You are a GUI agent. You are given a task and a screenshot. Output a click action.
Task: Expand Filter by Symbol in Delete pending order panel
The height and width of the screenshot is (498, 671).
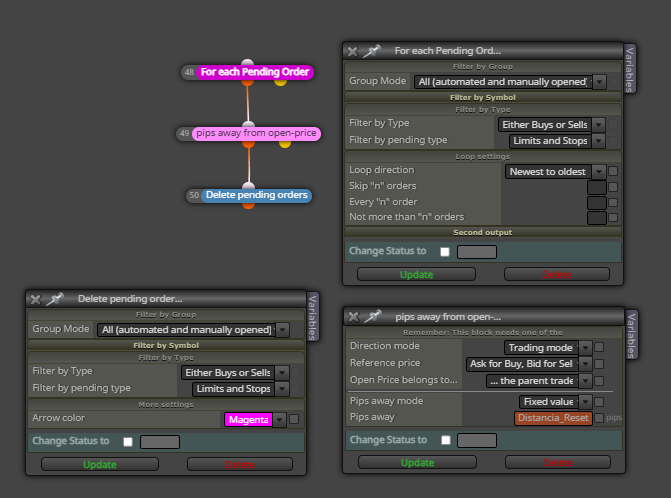[166, 345]
